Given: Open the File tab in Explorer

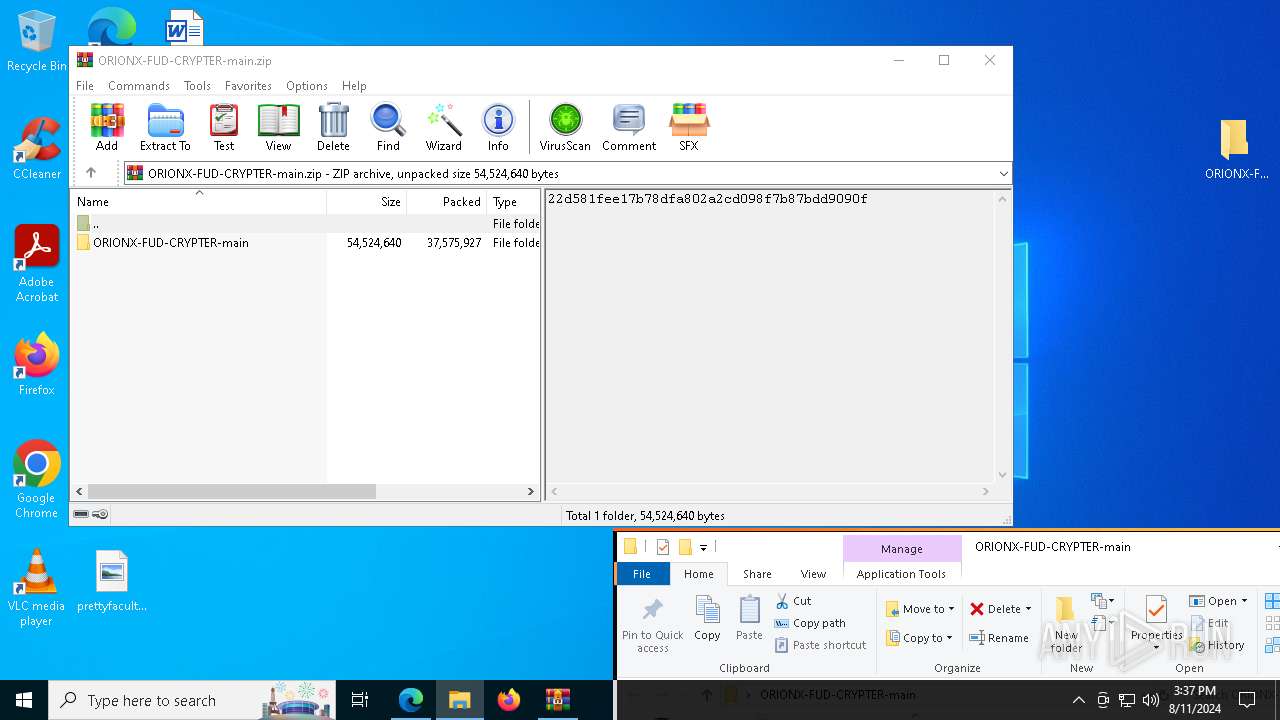Looking at the screenshot, I should coord(642,574).
